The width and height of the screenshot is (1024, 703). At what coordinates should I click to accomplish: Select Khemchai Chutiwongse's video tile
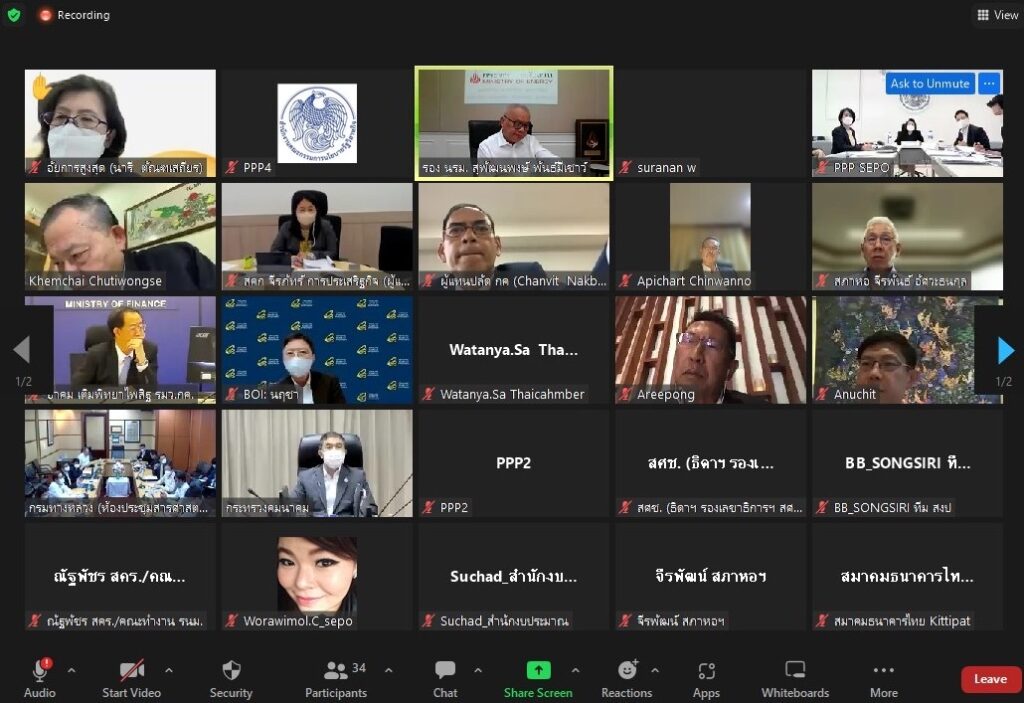point(120,237)
